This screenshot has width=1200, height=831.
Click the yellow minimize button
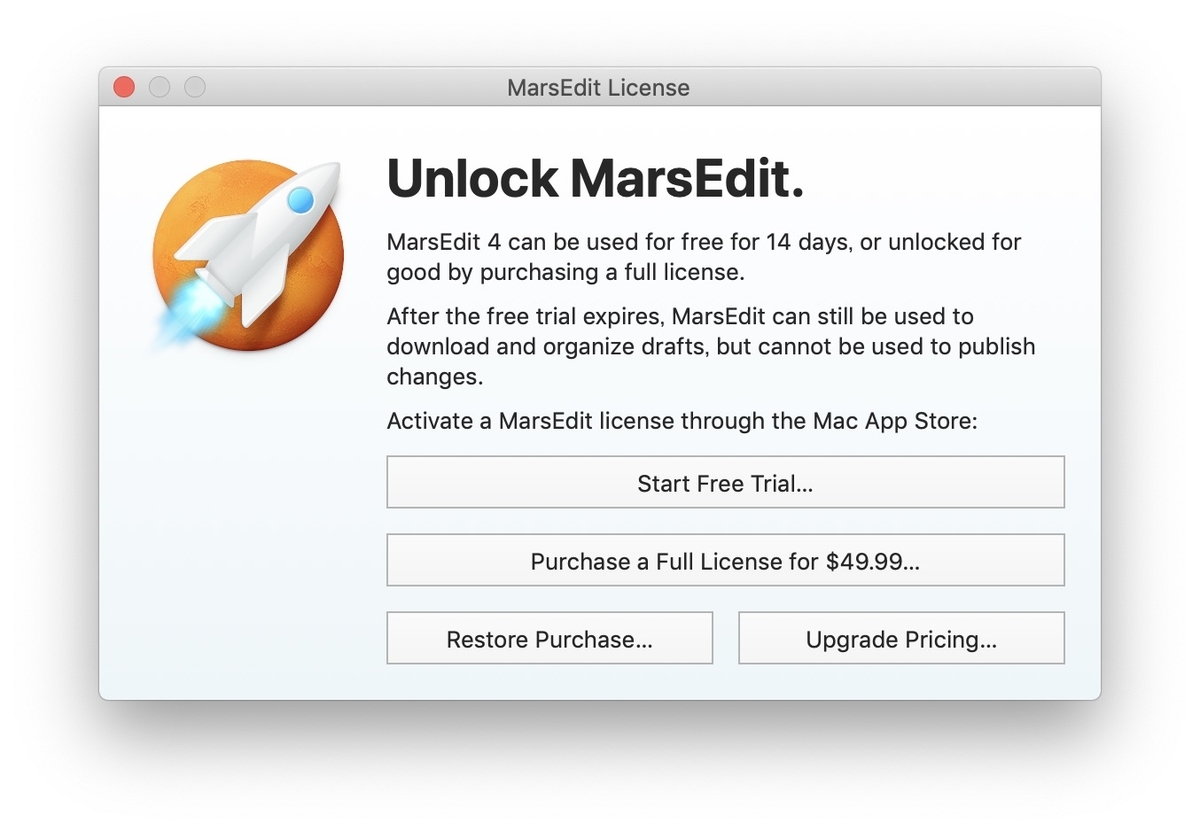pos(160,87)
